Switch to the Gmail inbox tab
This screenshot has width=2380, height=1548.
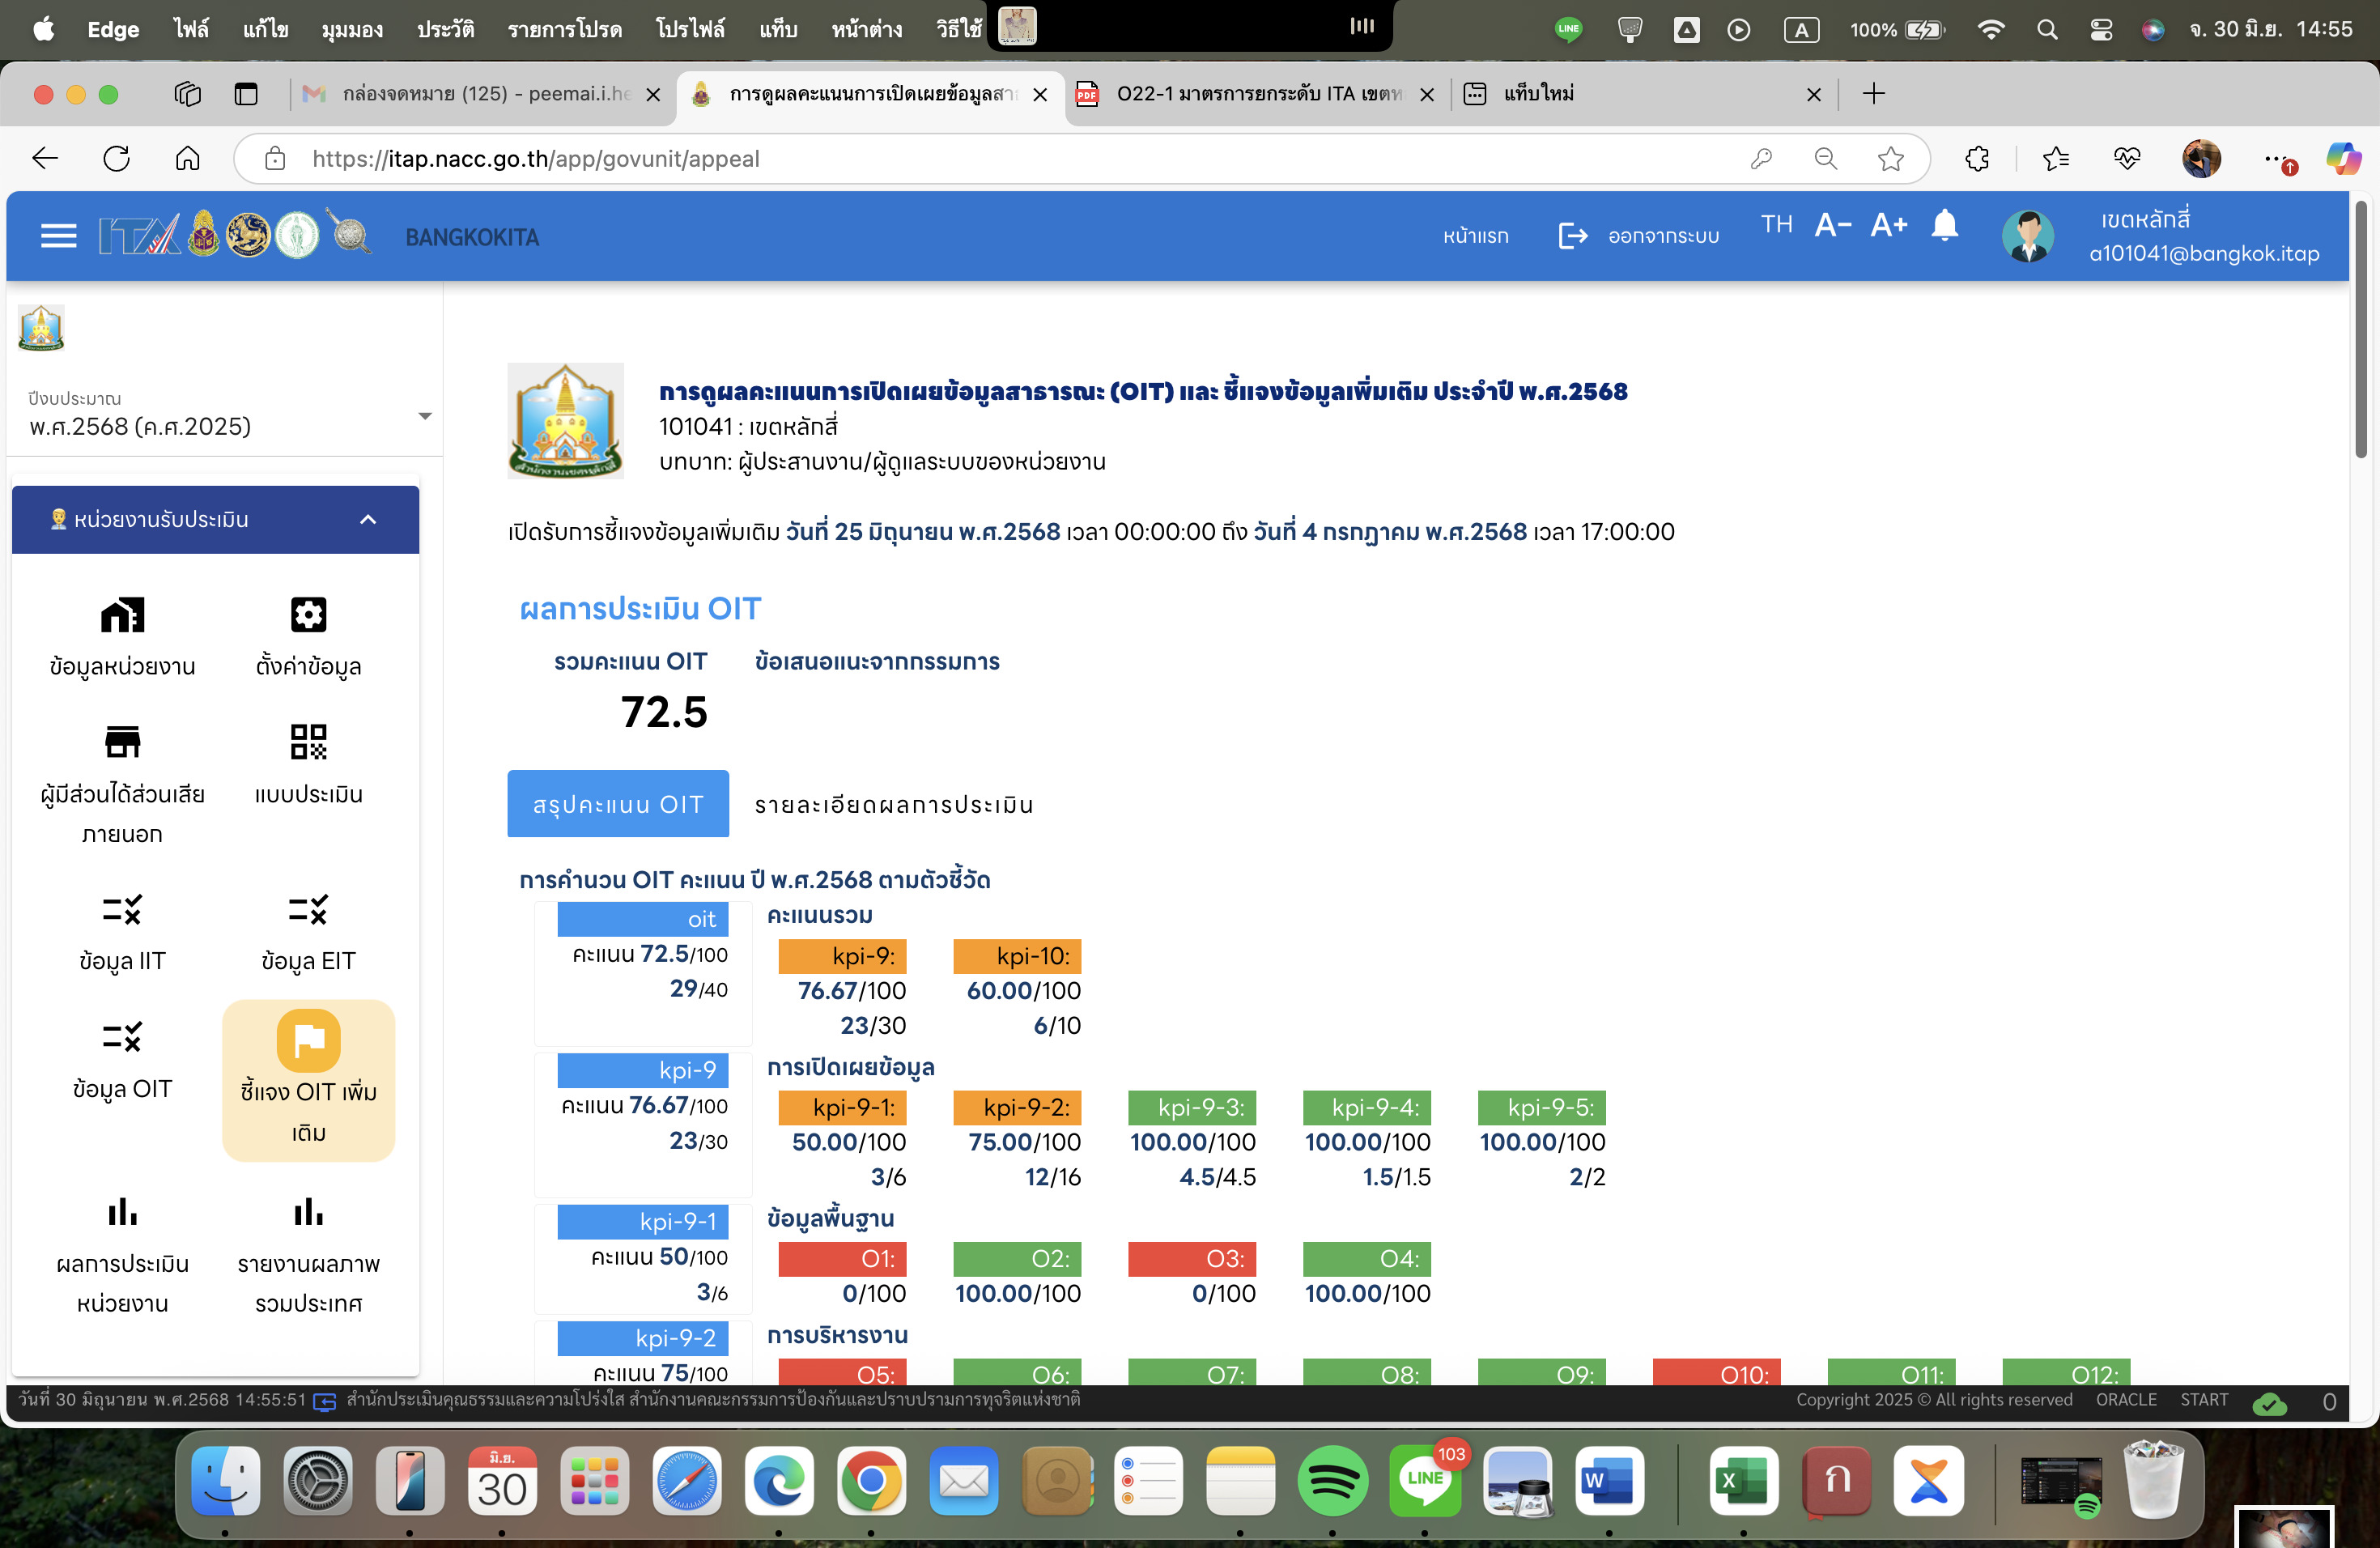point(484,93)
